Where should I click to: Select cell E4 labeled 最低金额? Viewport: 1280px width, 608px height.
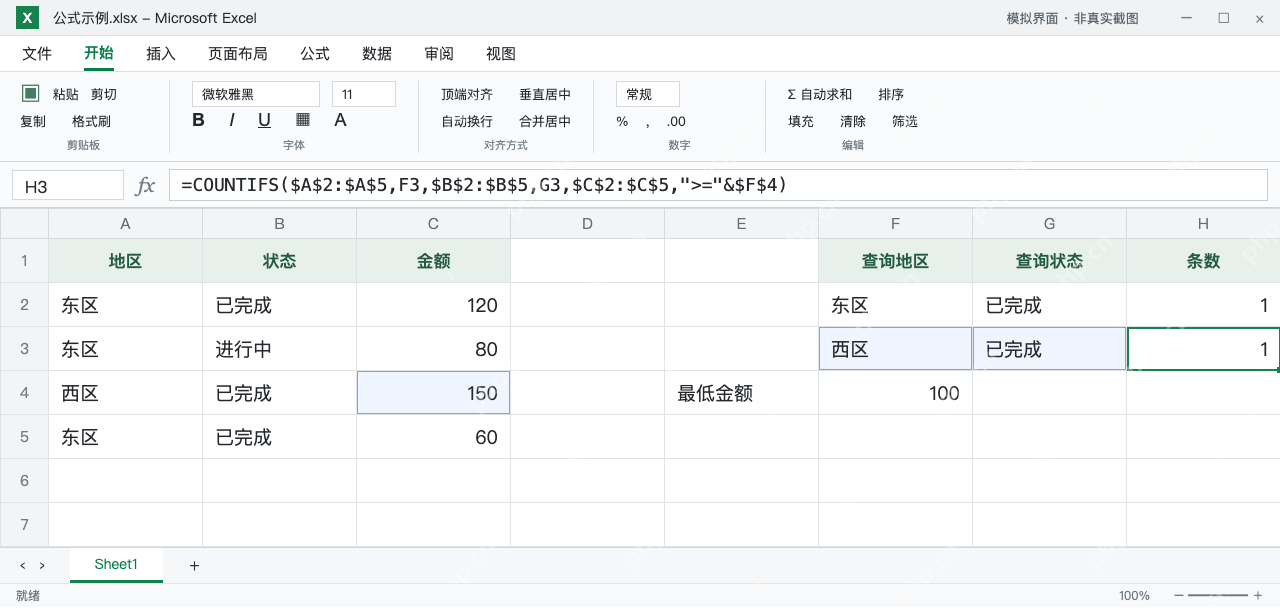coord(741,393)
